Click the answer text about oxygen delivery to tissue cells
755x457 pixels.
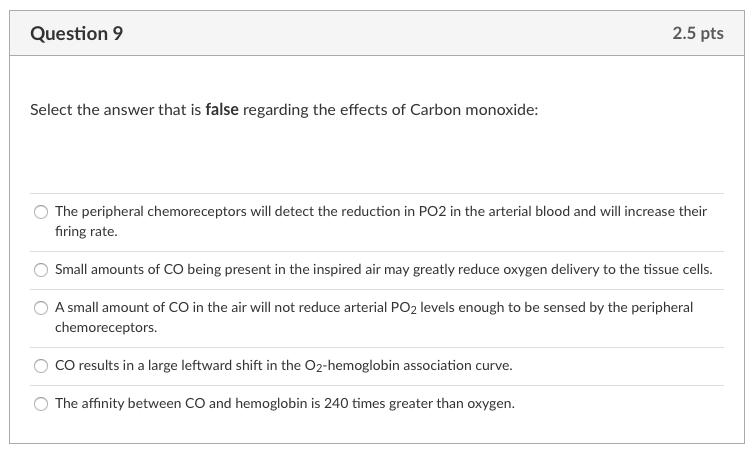[x=383, y=270]
